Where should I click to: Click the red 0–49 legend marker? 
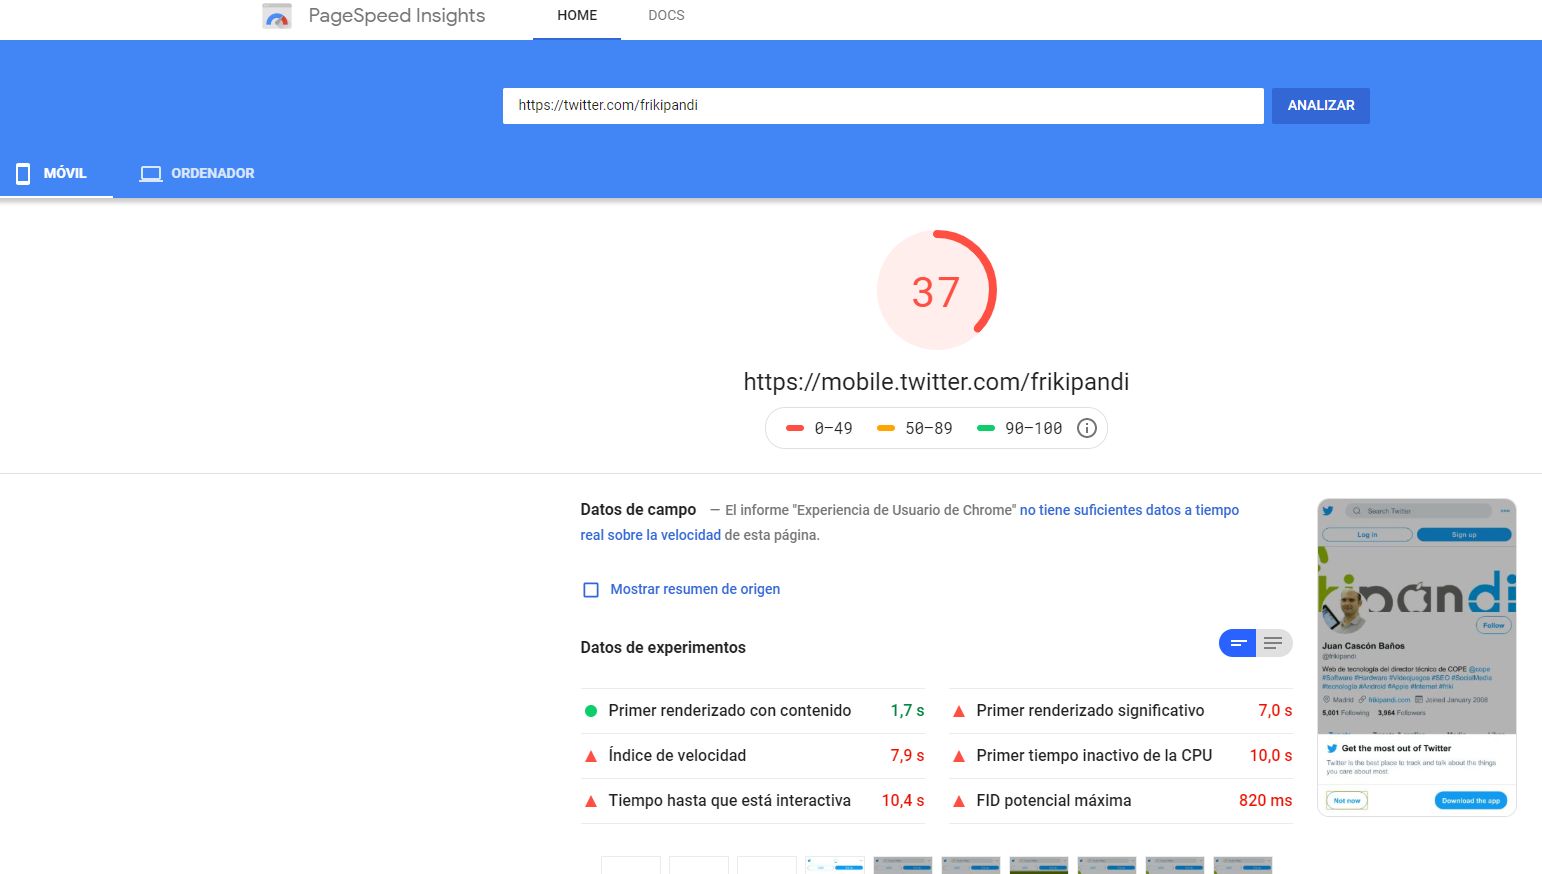point(795,428)
